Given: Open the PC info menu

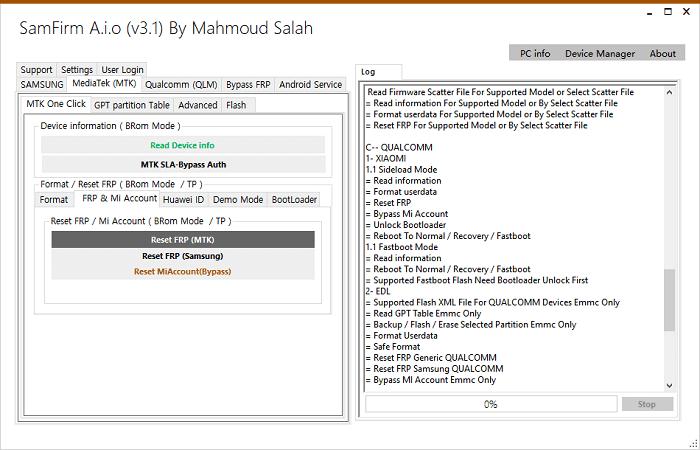Looking at the screenshot, I should click(535, 54).
